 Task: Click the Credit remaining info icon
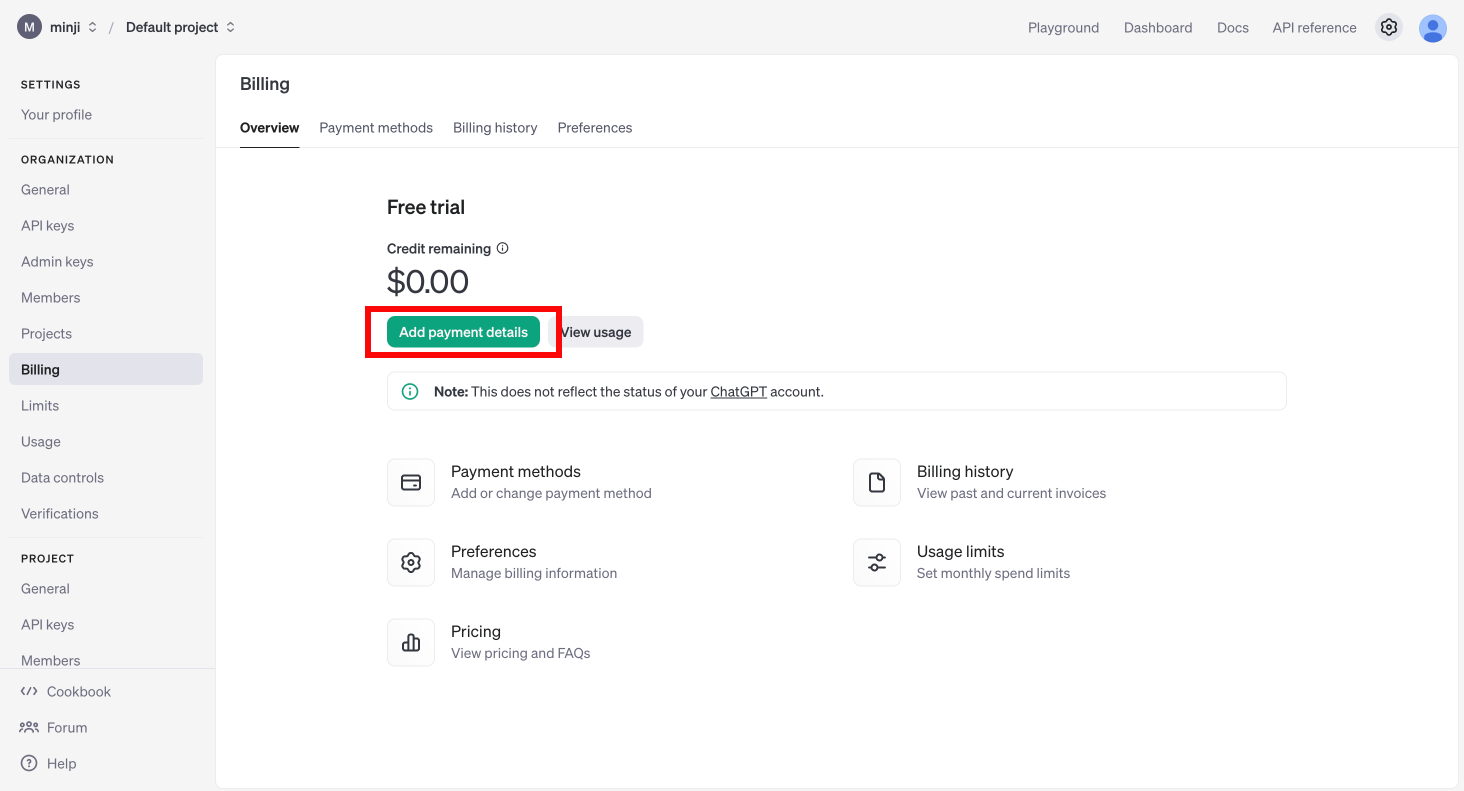click(x=503, y=248)
